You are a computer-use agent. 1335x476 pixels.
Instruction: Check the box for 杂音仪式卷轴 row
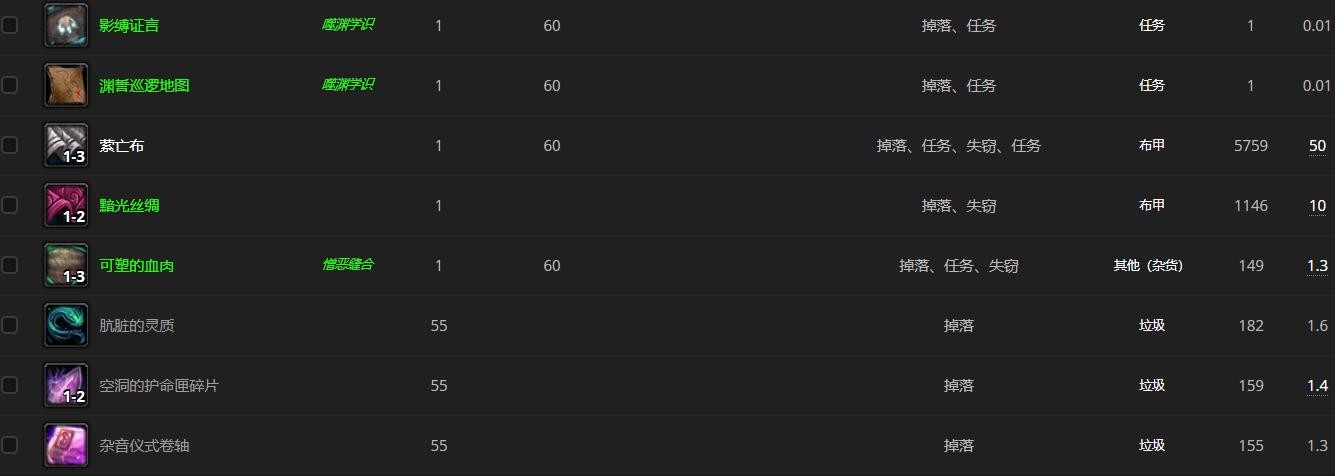pyautogui.click(x=10, y=446)
